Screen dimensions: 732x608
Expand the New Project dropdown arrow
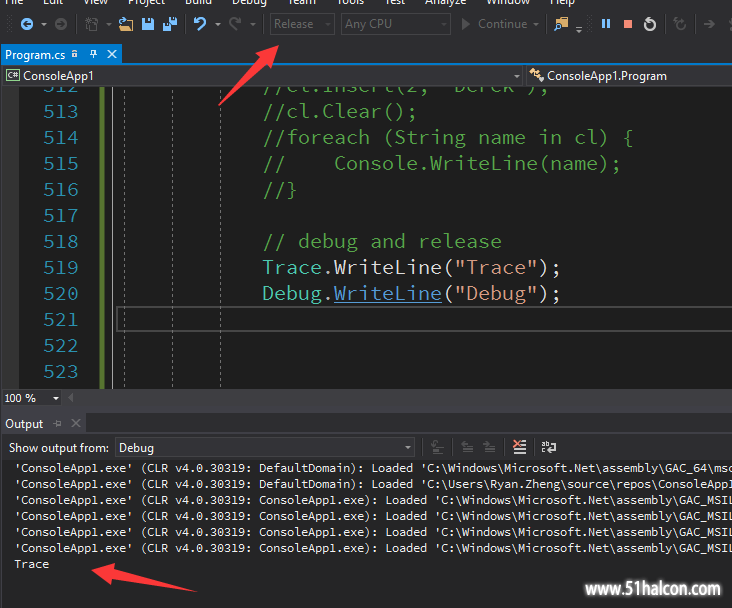click(108, 24)
